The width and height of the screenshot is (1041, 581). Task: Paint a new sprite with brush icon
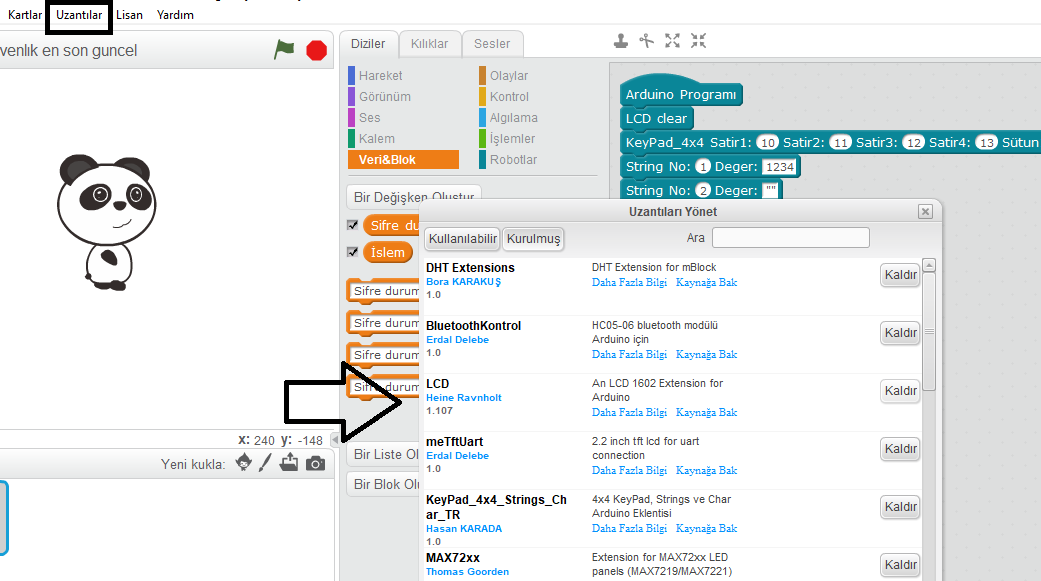(266, 462)
